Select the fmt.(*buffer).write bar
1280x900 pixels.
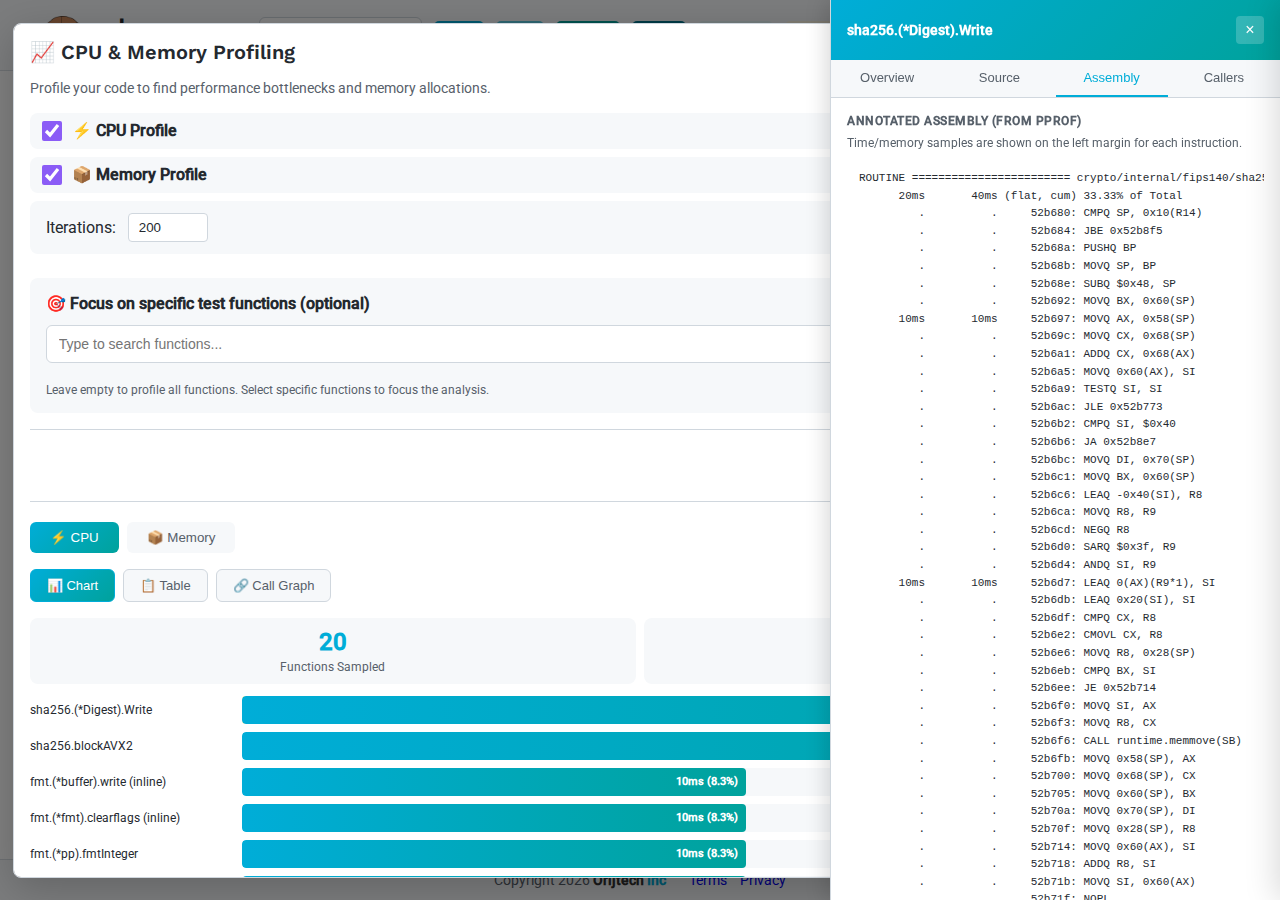click(493, 782)
